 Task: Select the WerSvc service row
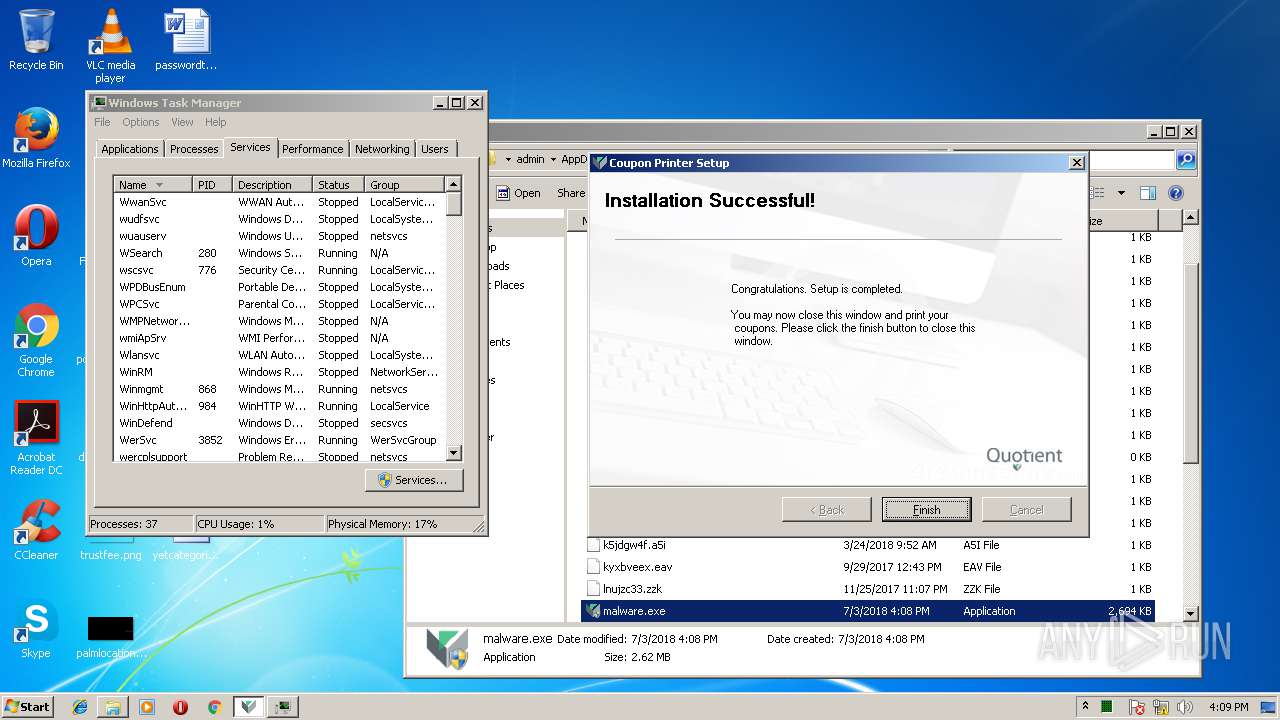pyautogui.click(x=279, y=440)
